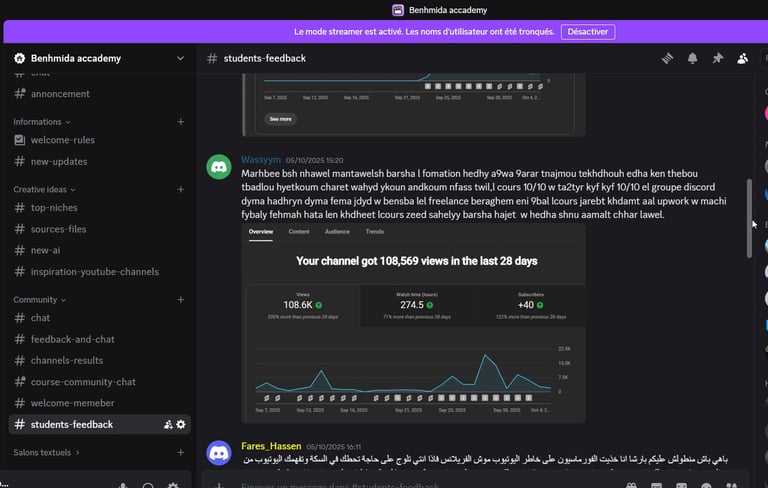The width and height of the screenshot is (768, 488).
Task: Click the 05/10/2025 16:11 message timestamp
Action: pos(334,447)
